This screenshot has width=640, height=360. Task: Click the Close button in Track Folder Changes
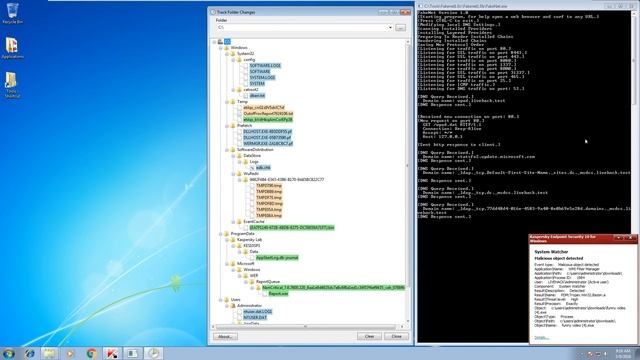click(x=396, y=336)
